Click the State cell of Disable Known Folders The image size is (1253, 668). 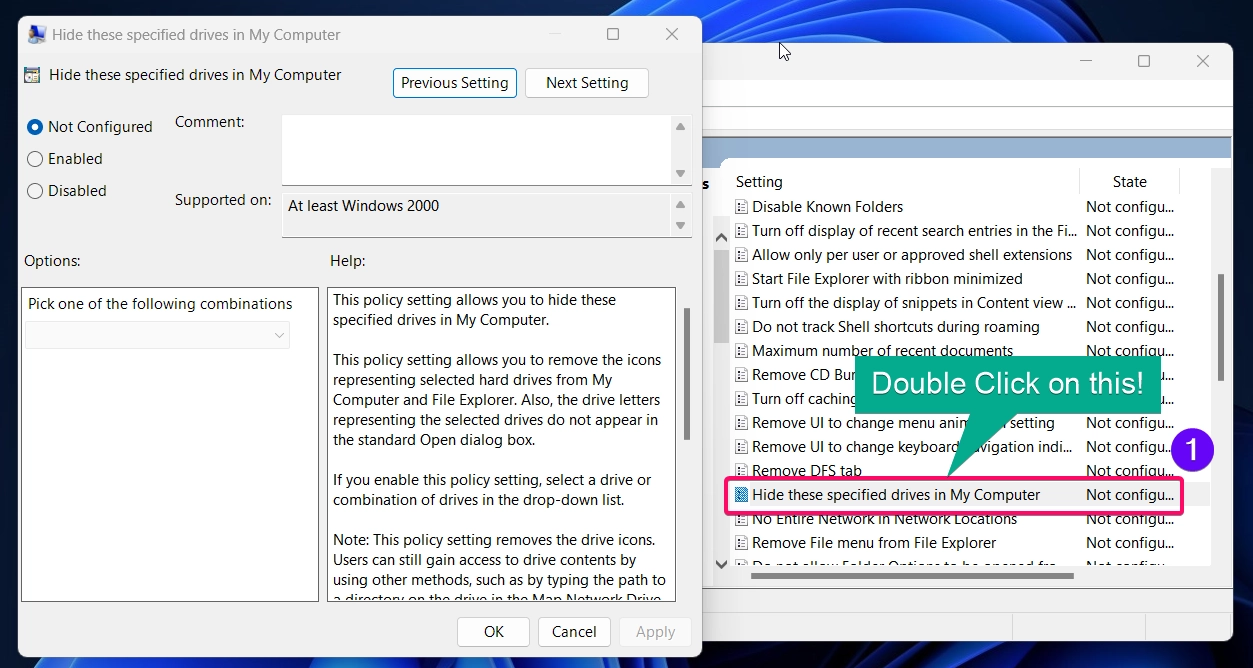click(x=1130, y=207)
